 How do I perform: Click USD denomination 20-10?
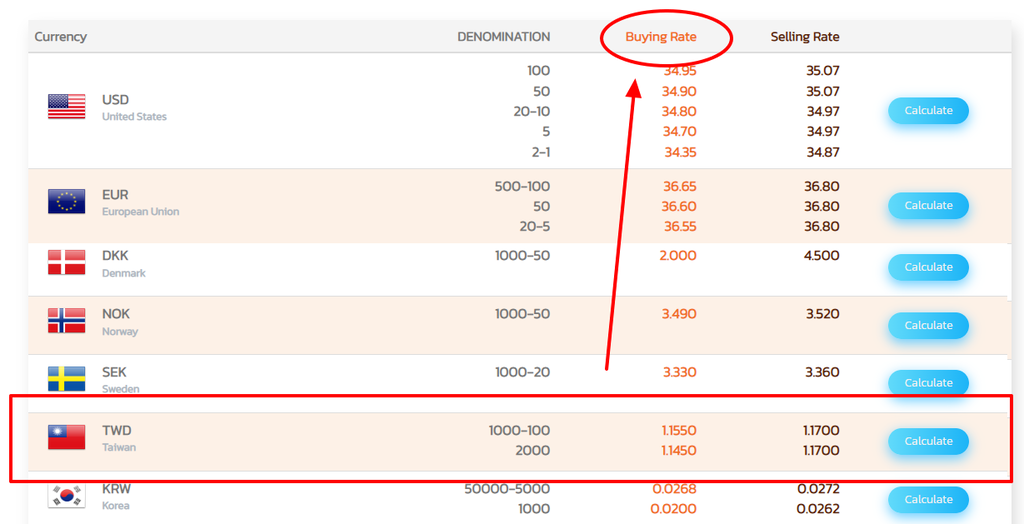tap(532, 111)
